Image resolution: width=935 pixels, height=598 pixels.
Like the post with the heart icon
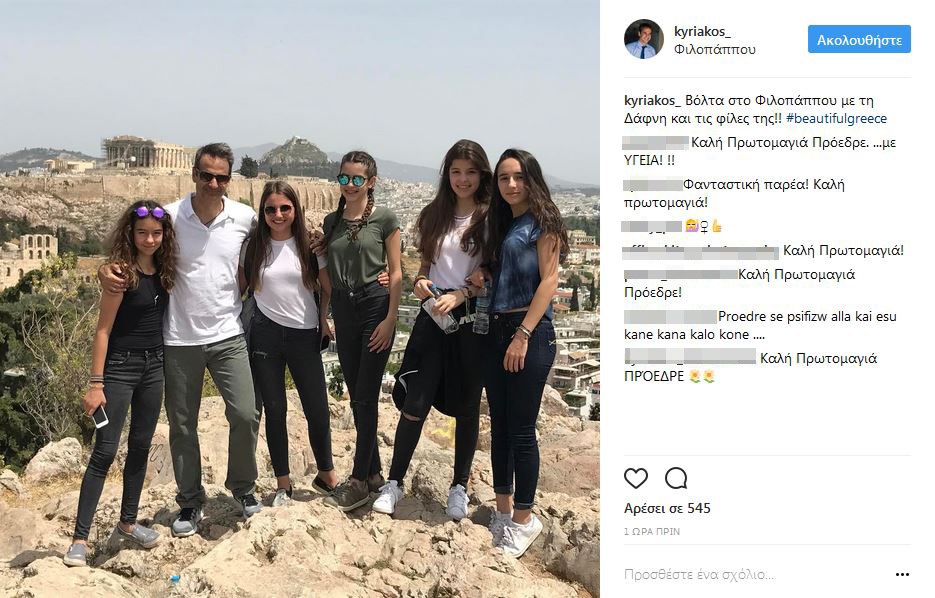(x=636, y=478)
